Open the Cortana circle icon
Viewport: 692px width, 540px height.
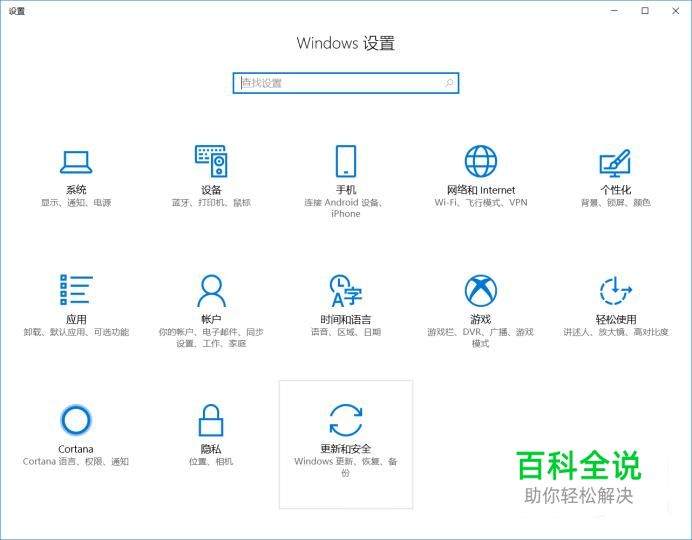coord(76,420)
